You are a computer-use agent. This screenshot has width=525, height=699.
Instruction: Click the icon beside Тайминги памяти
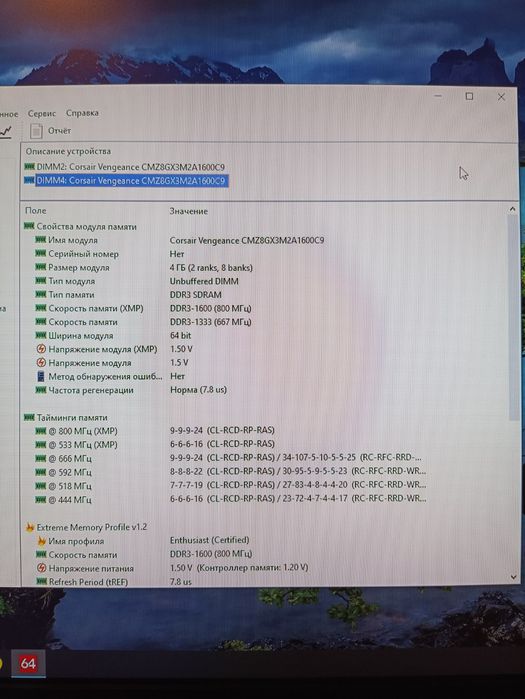[29, 417]
